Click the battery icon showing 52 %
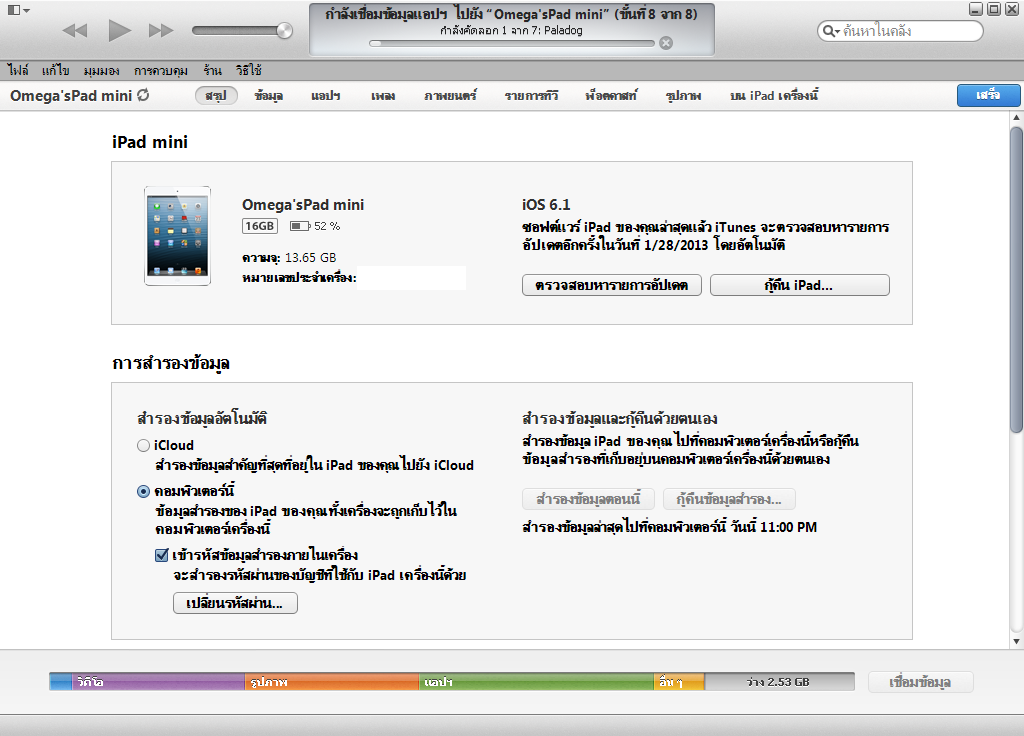1024x736 pixels. 300,226
